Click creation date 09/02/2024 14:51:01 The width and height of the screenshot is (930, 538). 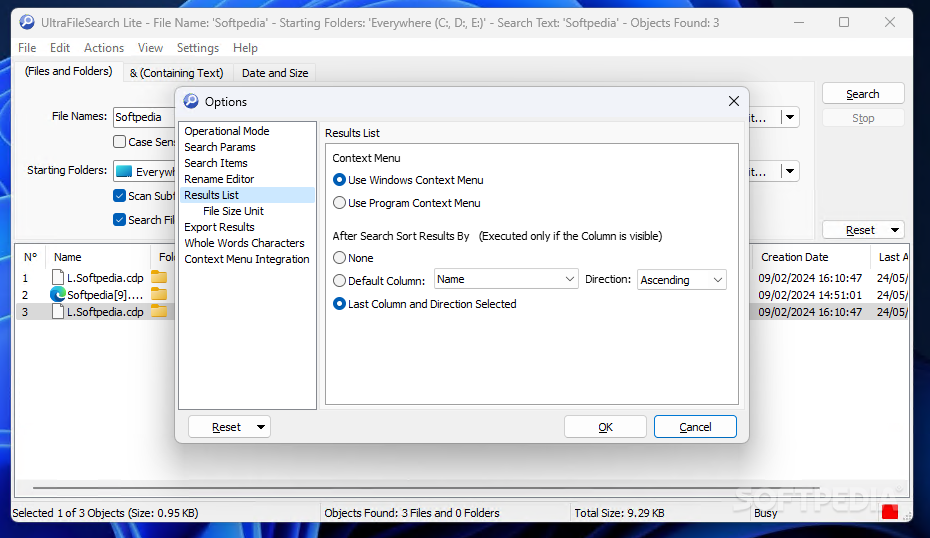810,295
